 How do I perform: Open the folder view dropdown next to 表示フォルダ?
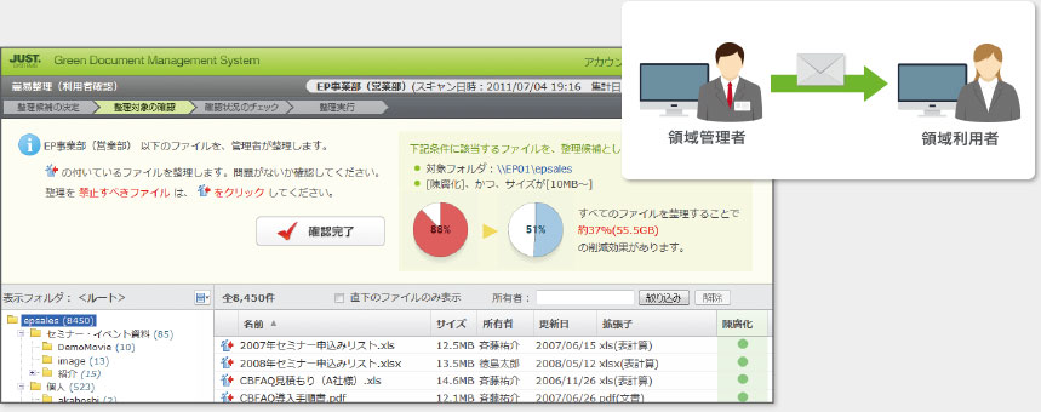tap(202, 298)
